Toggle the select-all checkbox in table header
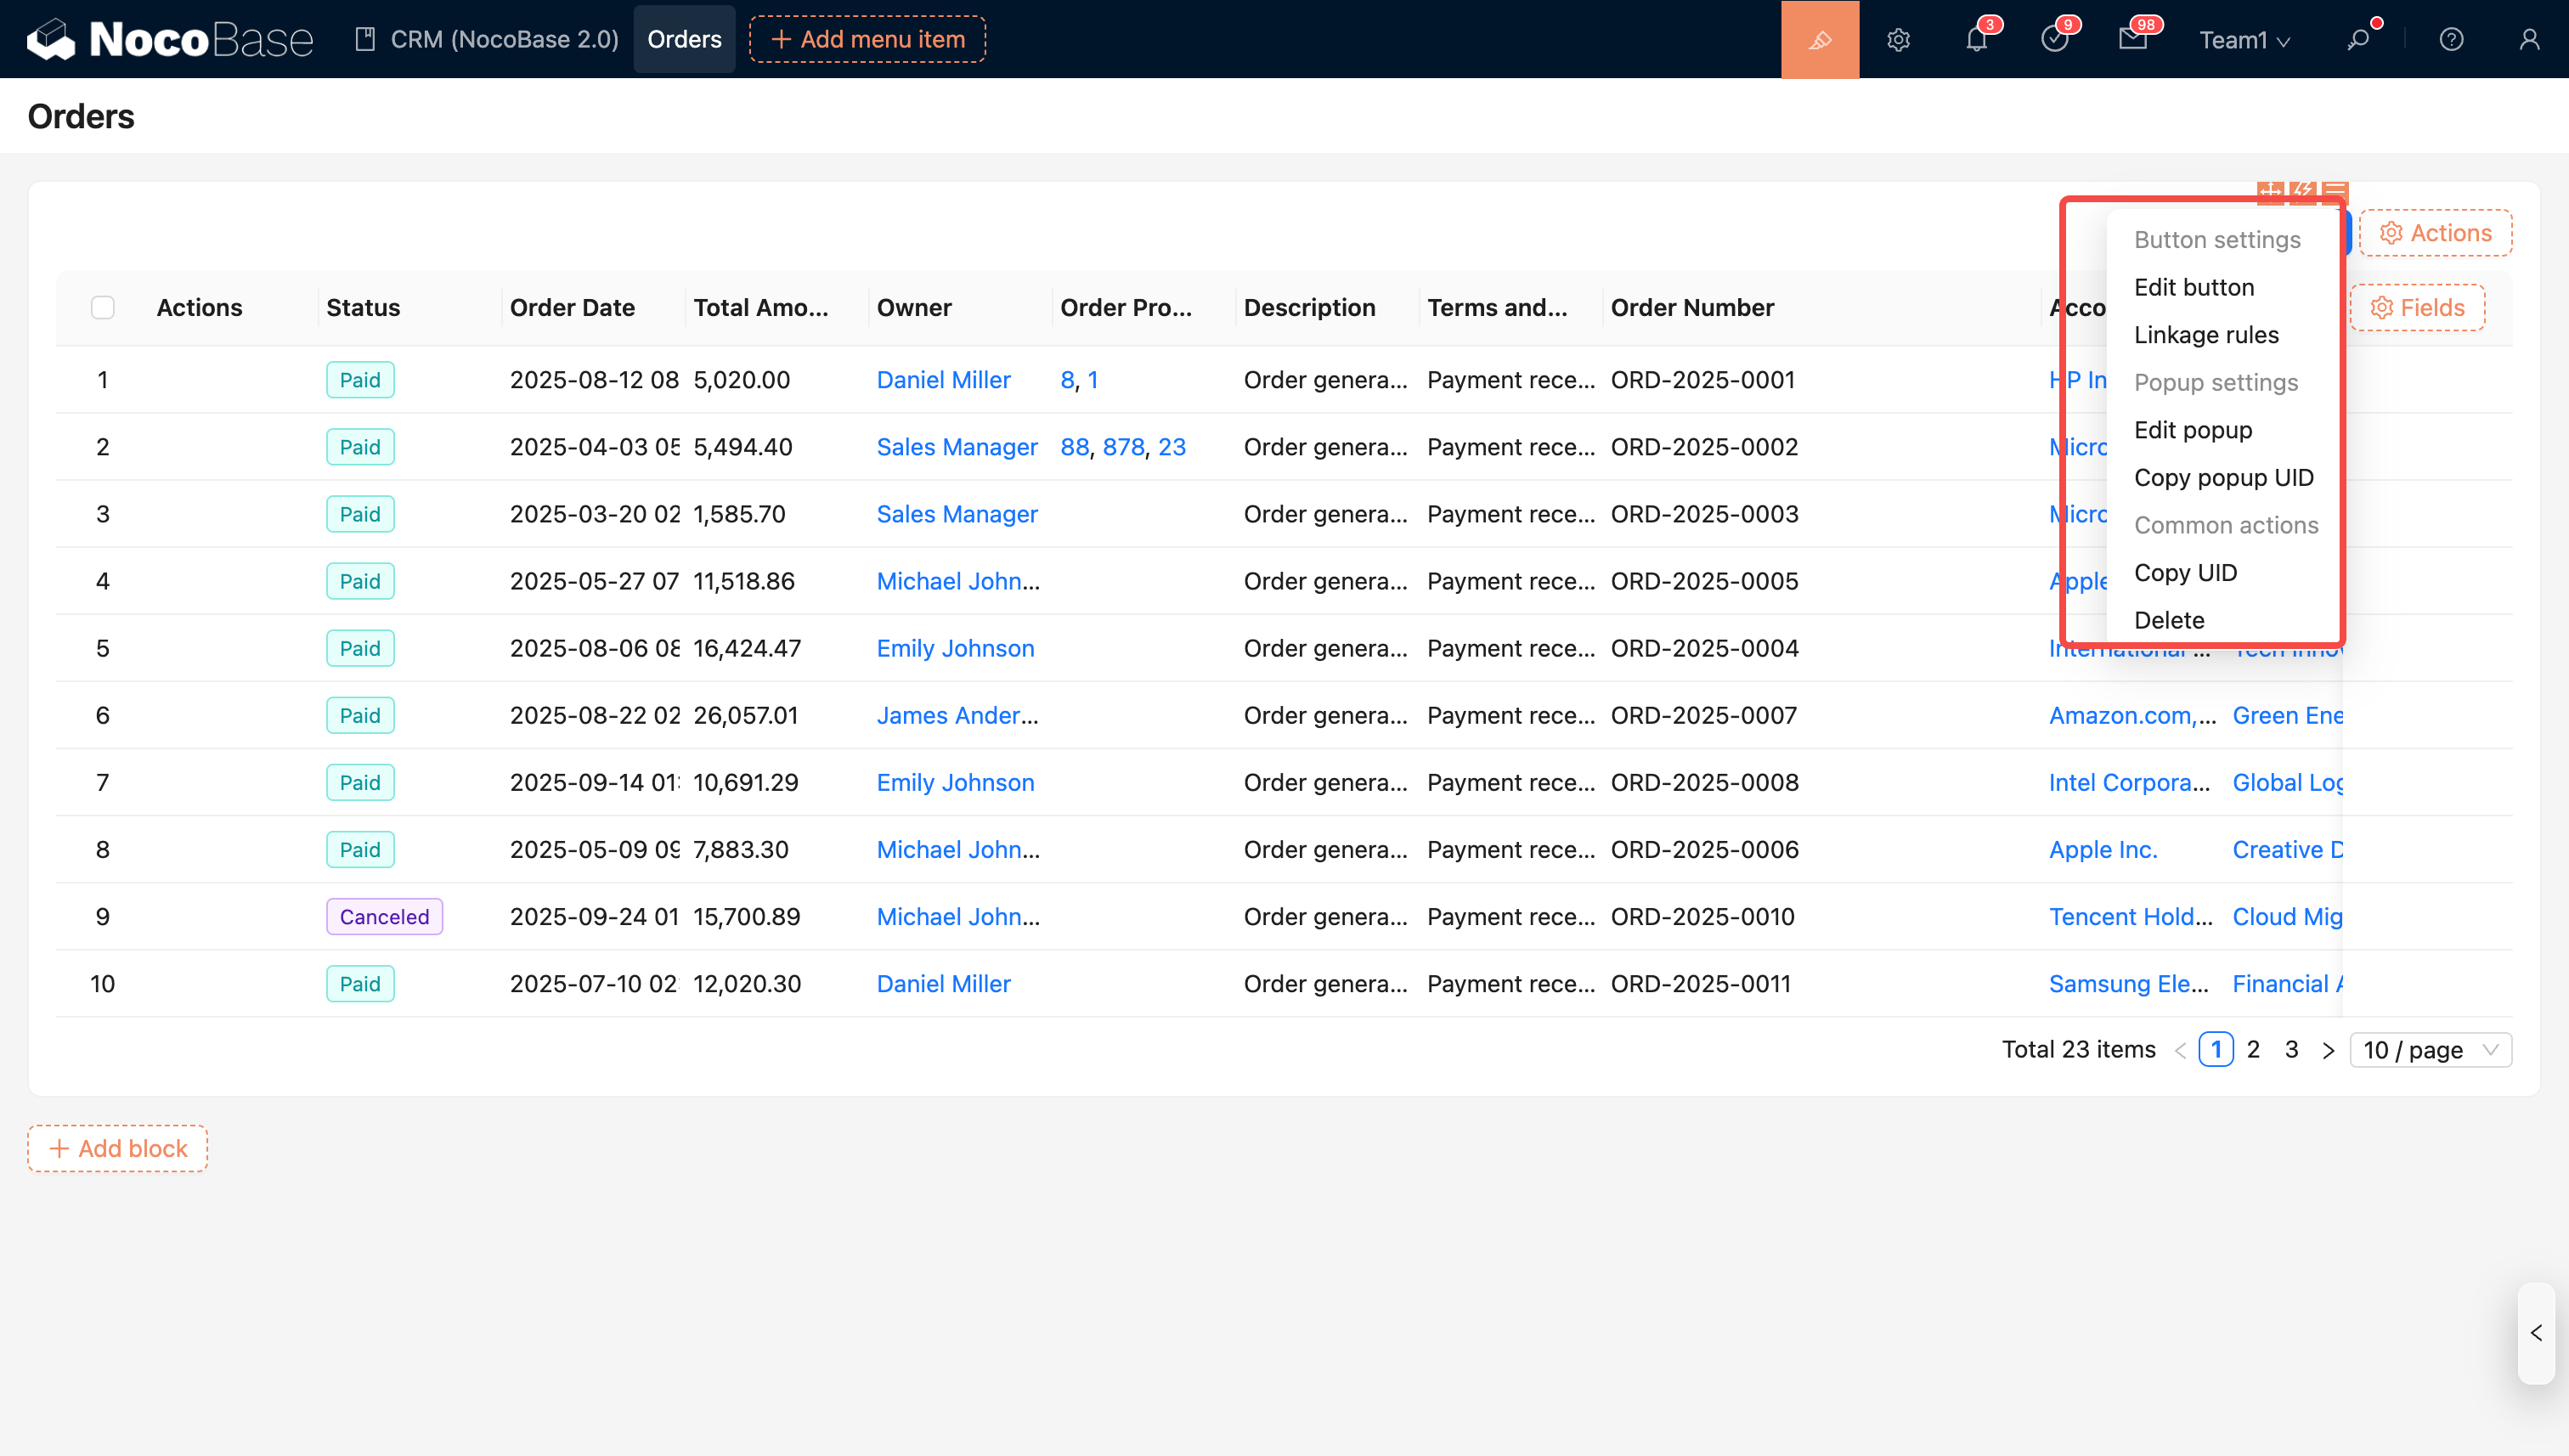Image resolution: width=2569 pixels, height=1456 pixels. tap(103, 307)
